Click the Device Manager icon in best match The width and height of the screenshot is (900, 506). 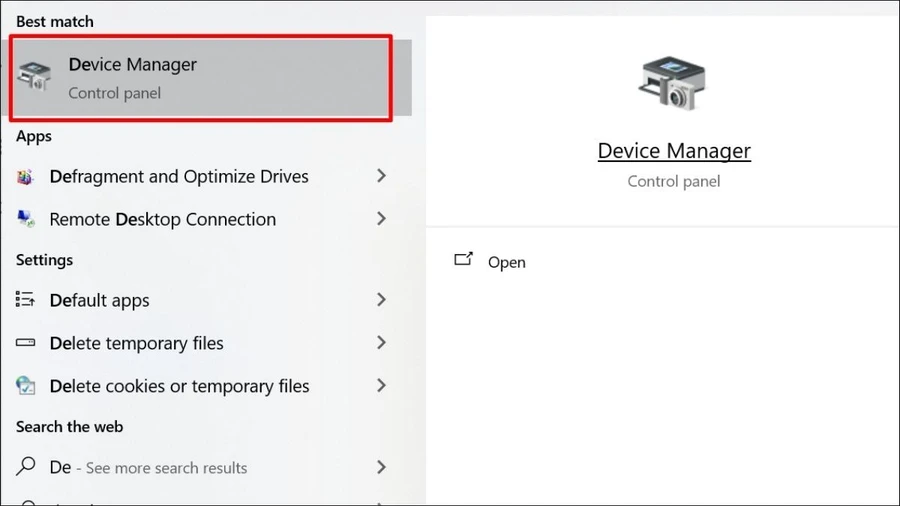click(x=34, y=77)
